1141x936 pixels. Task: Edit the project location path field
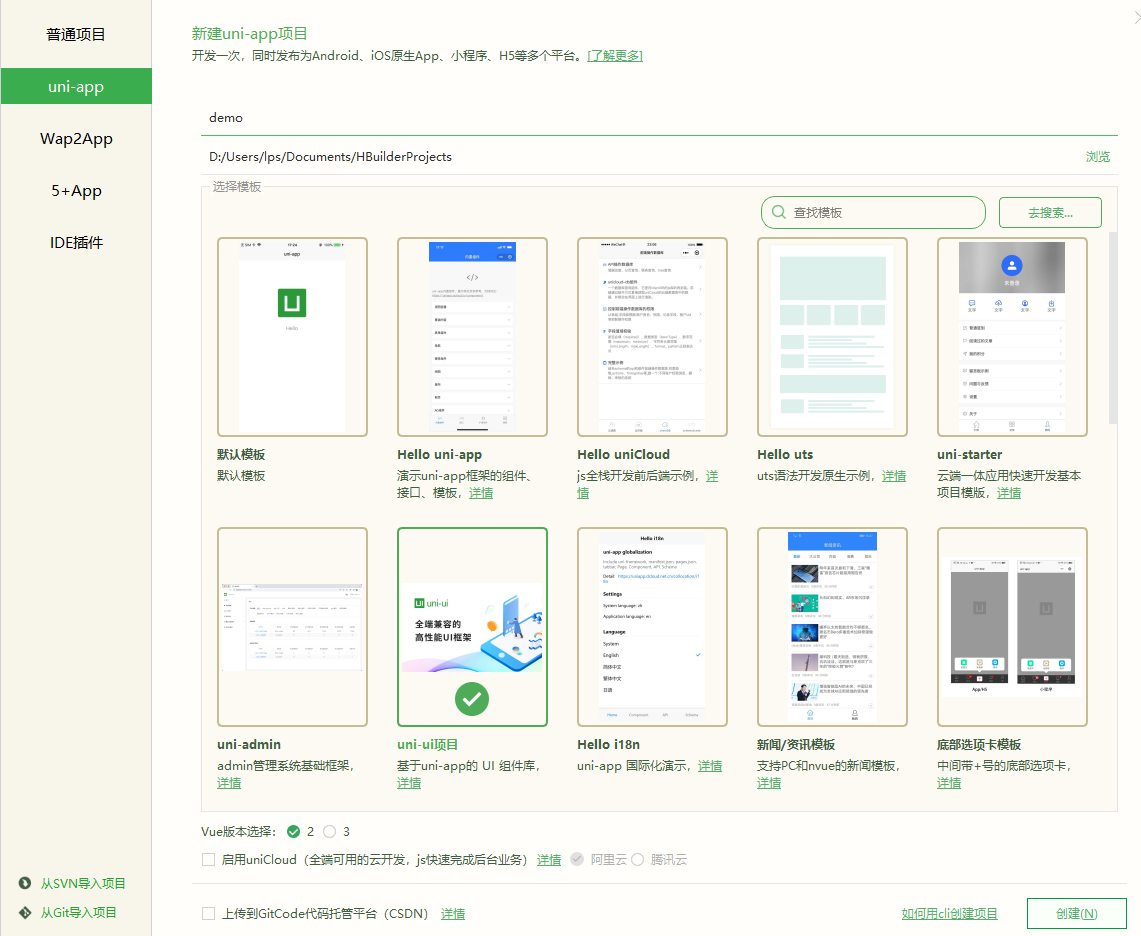coord(640,156)
